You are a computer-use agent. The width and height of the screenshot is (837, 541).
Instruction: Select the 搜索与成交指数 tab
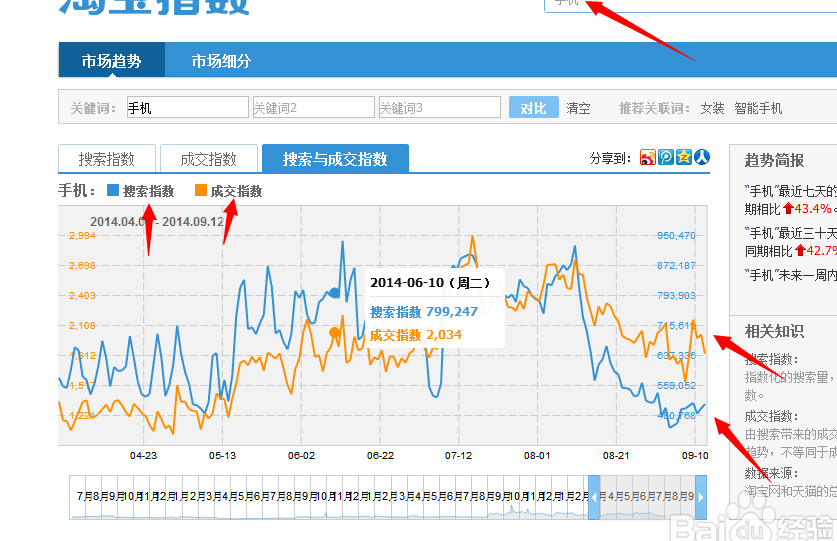pos(335,159)
